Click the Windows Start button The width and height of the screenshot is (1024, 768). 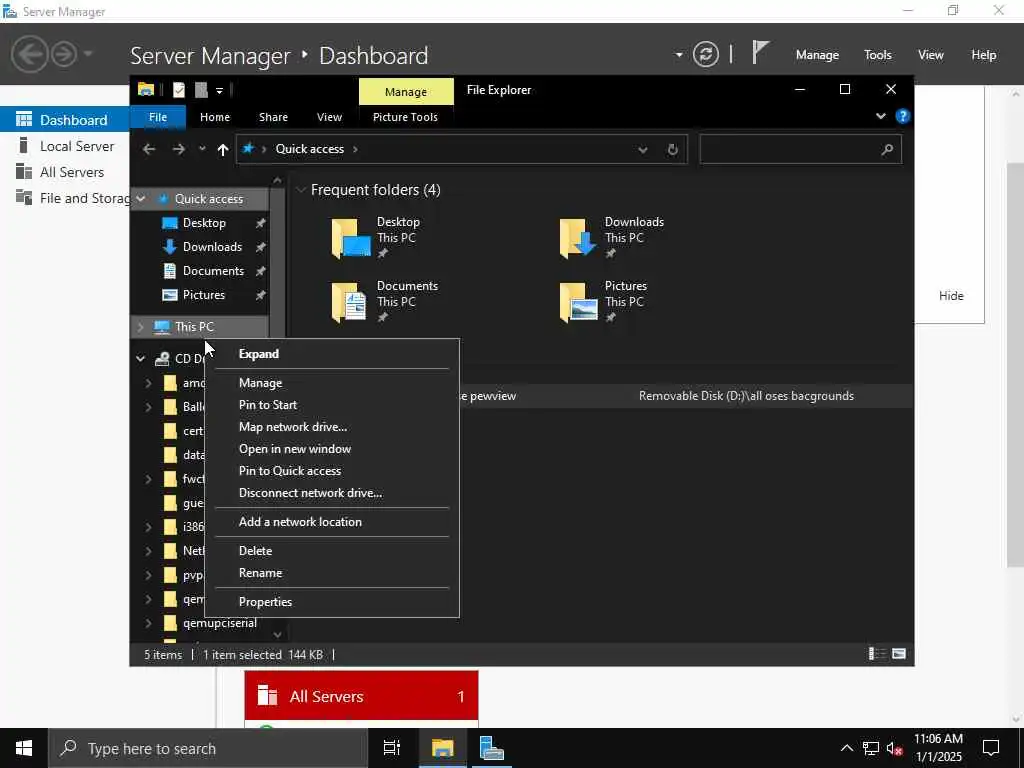point(24,748)
